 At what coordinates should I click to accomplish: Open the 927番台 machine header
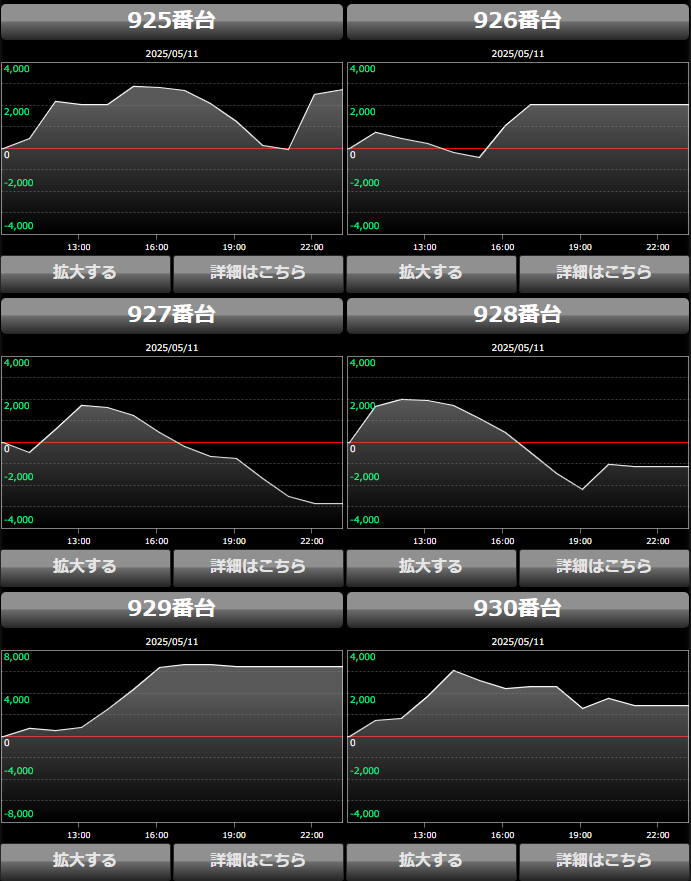pos(172,315)
